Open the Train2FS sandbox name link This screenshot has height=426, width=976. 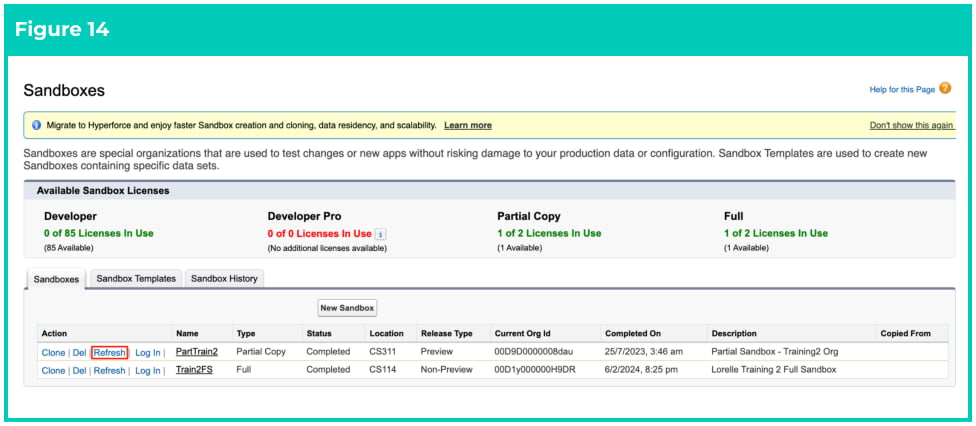point(194,370)
